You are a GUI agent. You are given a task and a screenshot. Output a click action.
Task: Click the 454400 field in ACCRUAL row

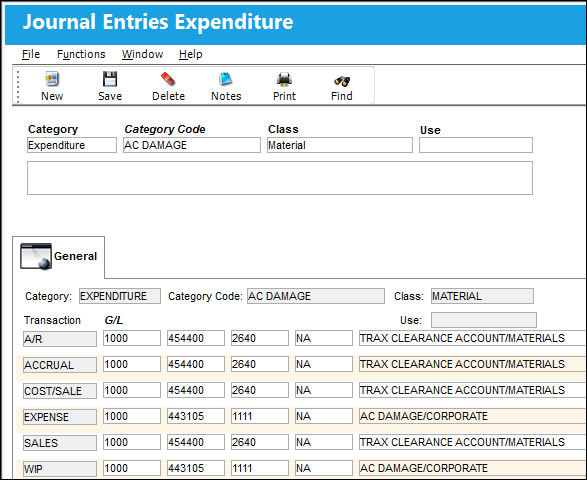point(196,364)
